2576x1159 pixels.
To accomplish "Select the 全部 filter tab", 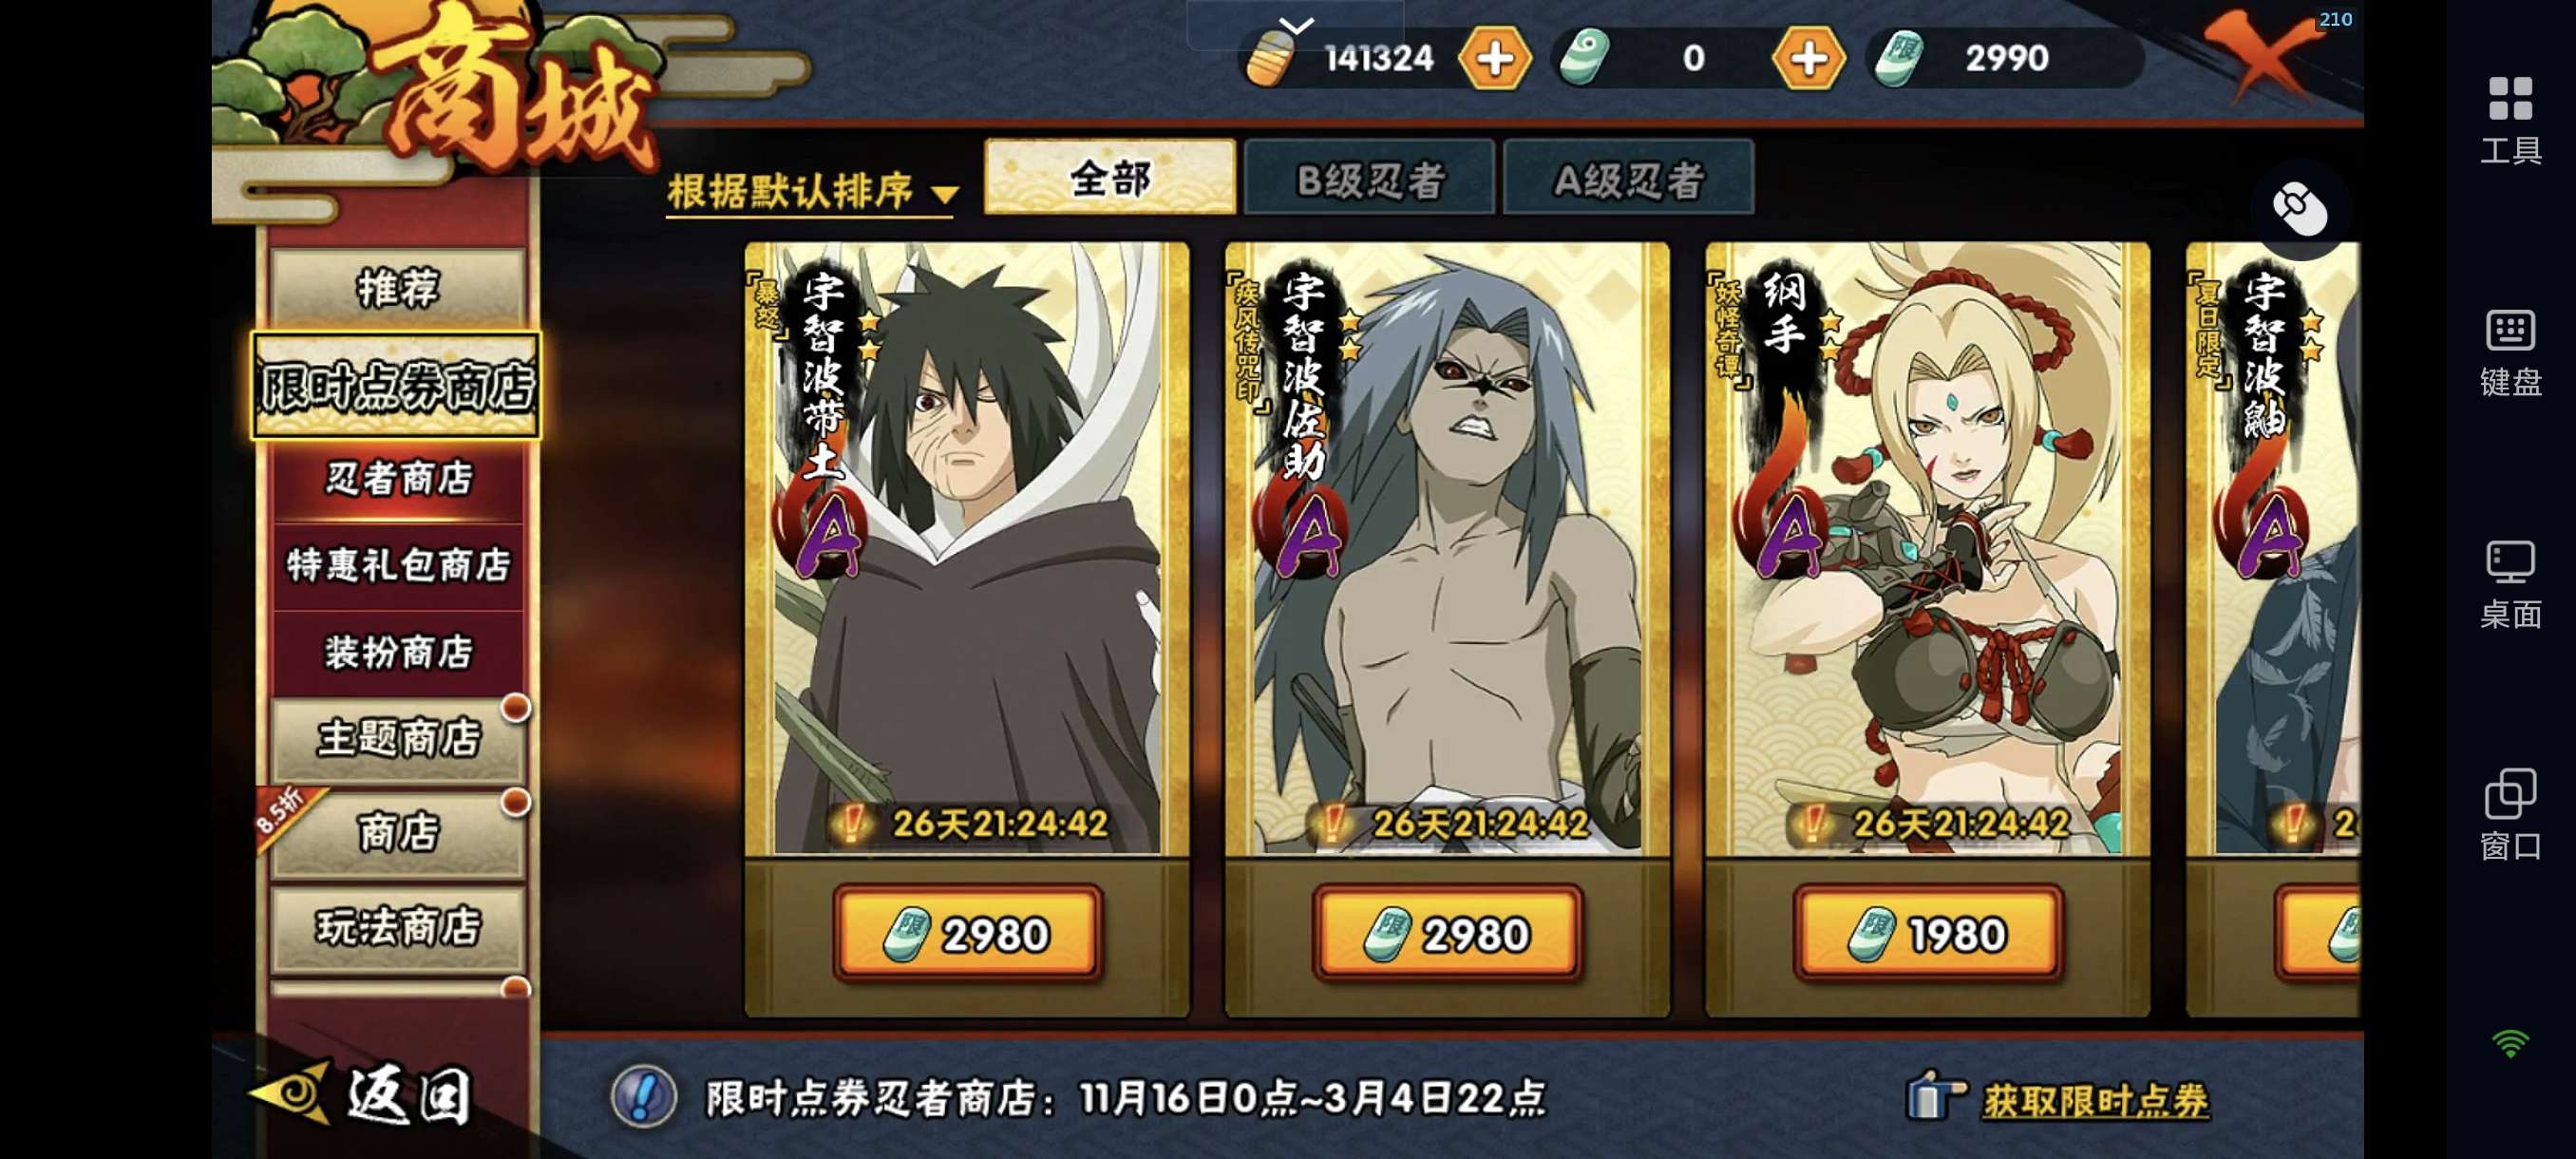I will (1110, 178).
